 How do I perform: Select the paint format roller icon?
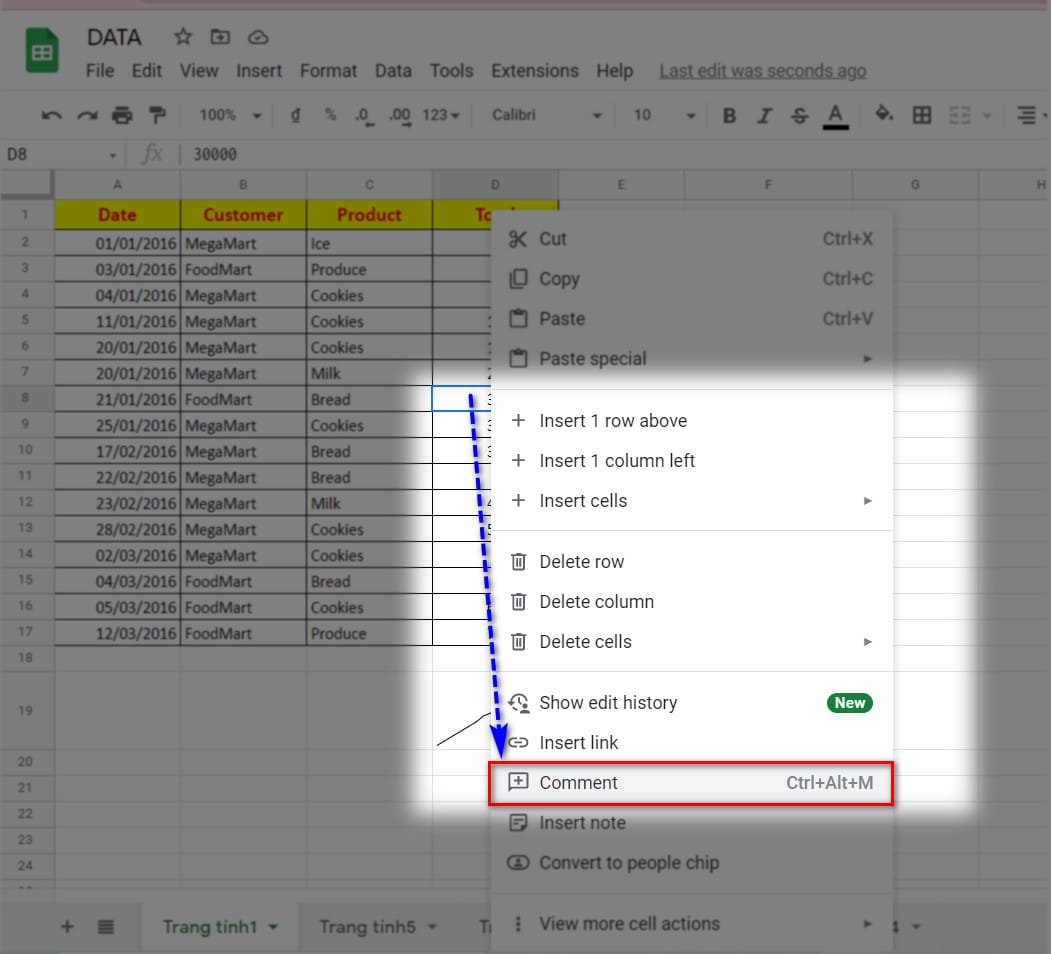coord(157,115)
